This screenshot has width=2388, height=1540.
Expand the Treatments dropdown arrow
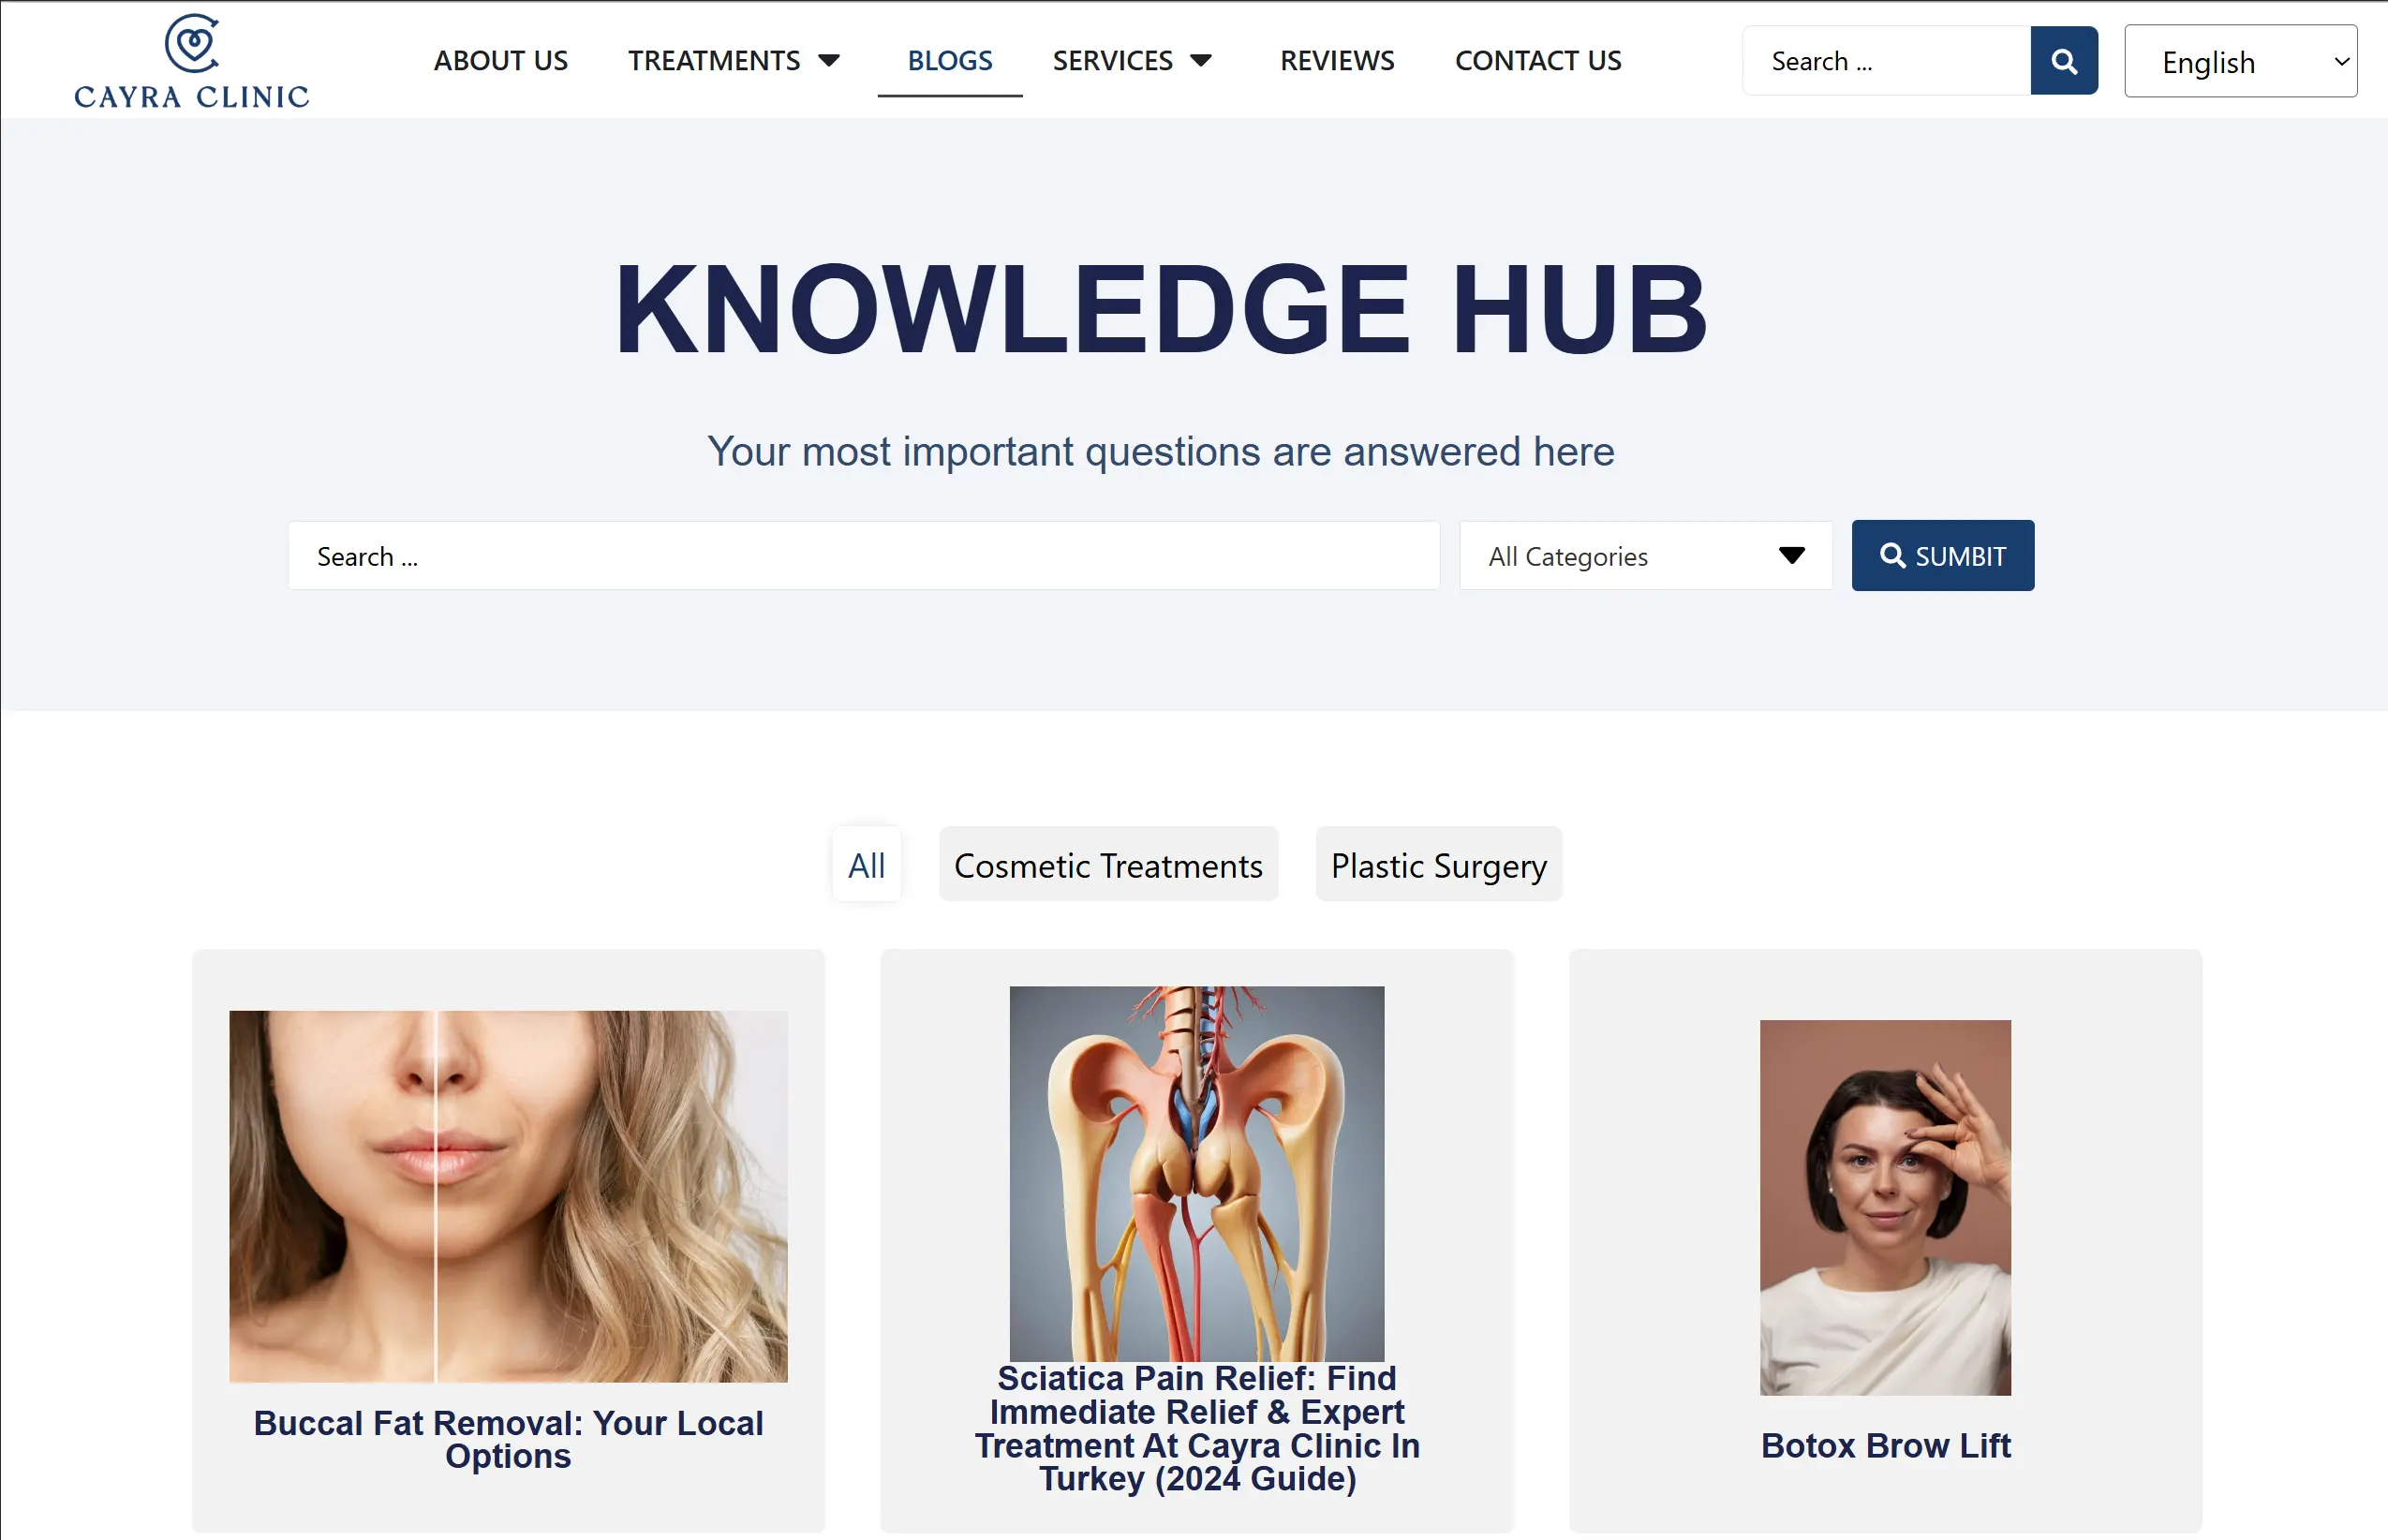pos(829,61)
